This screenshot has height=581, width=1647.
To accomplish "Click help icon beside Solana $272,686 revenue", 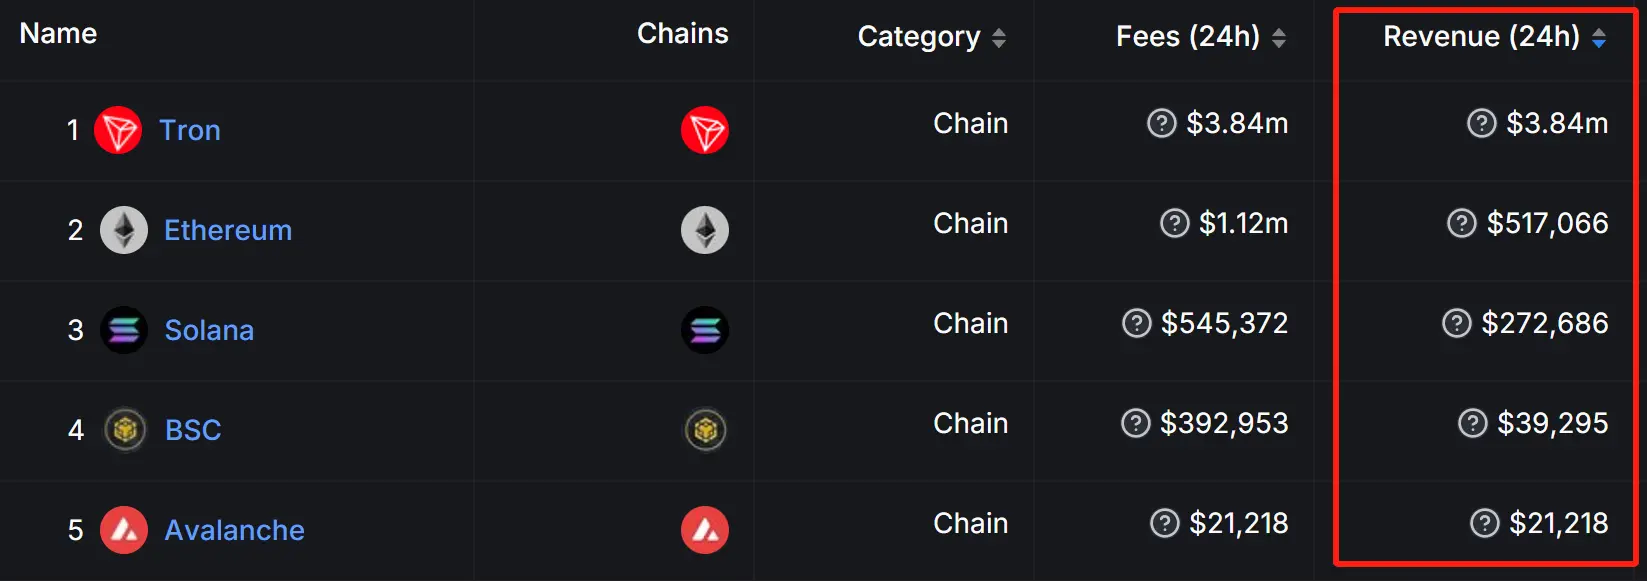I will click(x=1457, y=323).
